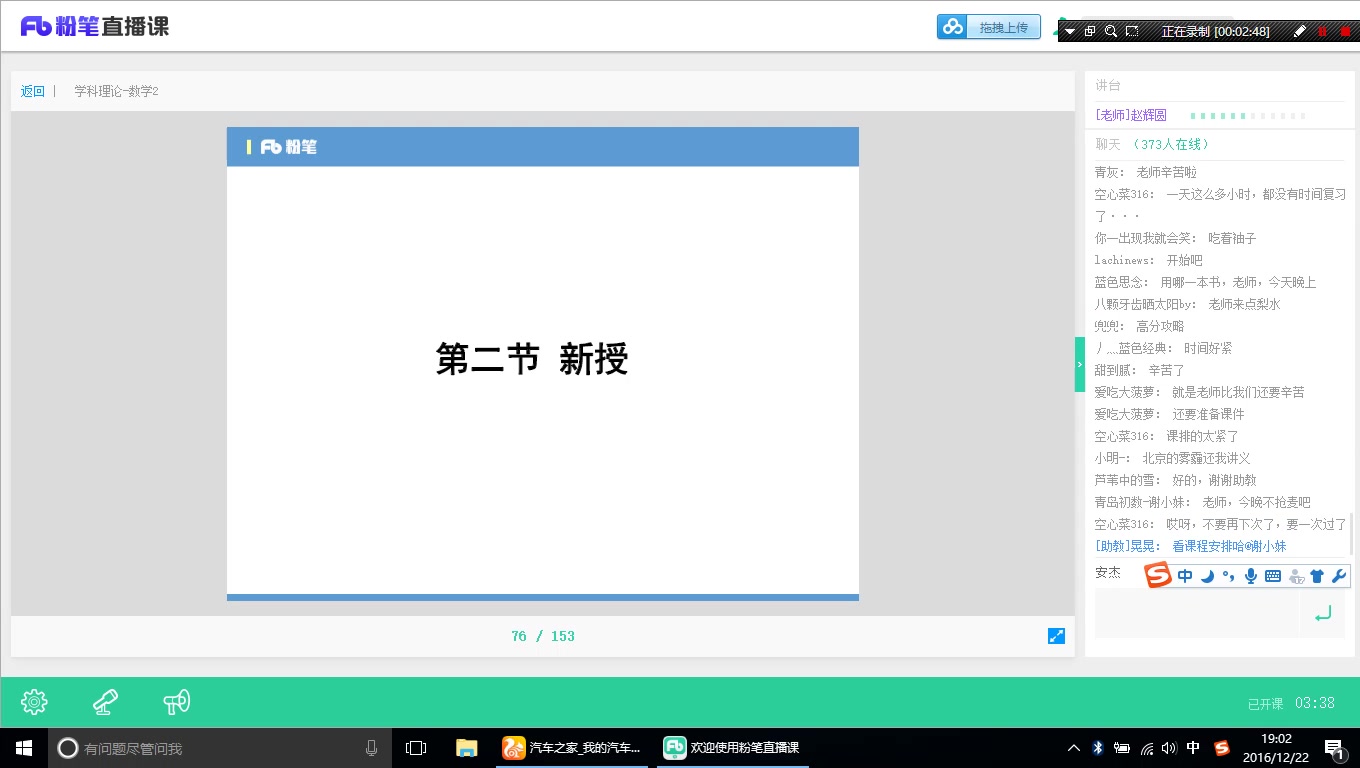1360x768 pixels.
Task: Click the cloud upload icon
Action: point(952,27)
